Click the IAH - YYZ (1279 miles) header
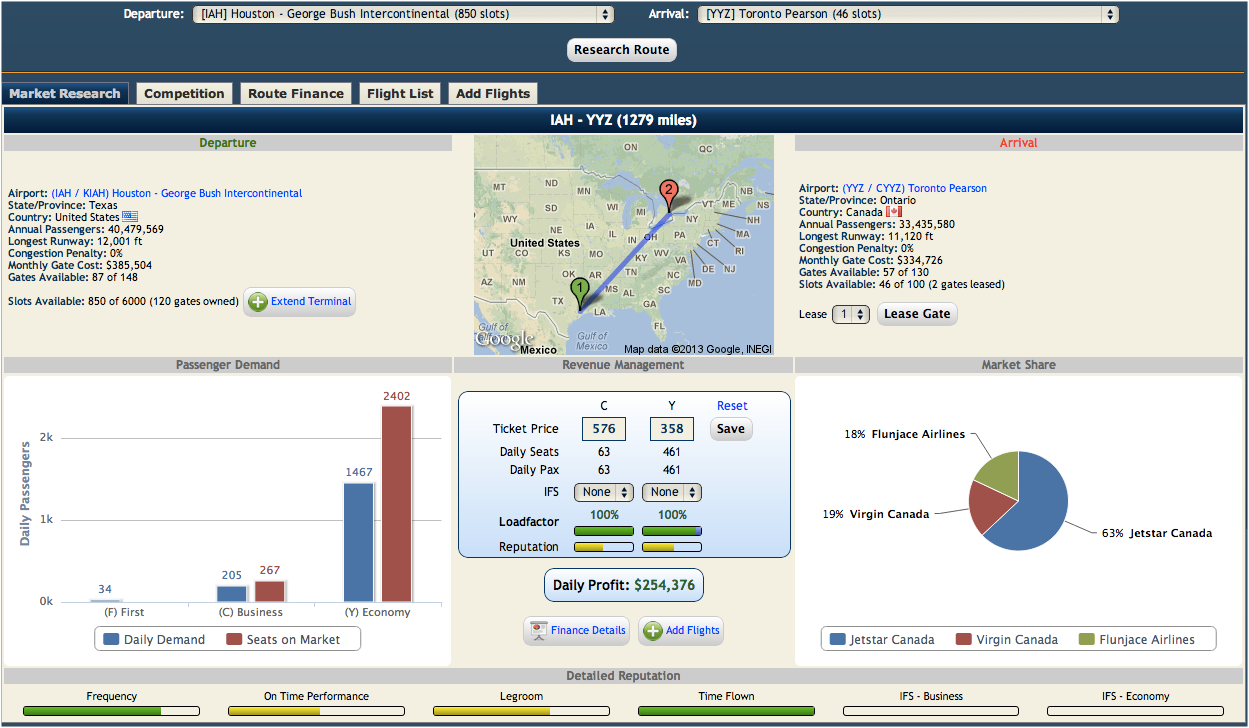Screen dimensions: 1249x728 [x=623, y=120]
